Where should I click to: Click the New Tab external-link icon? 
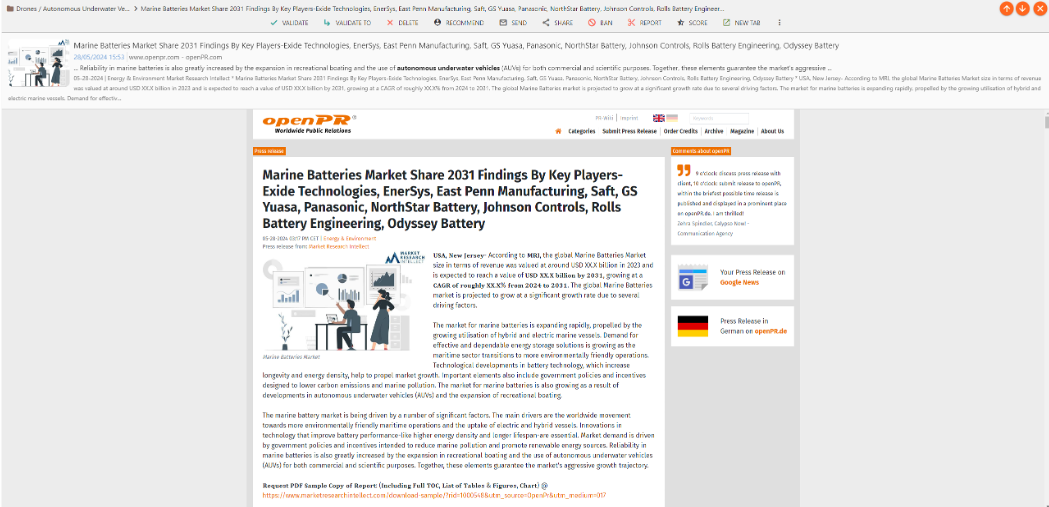(726, 23)
